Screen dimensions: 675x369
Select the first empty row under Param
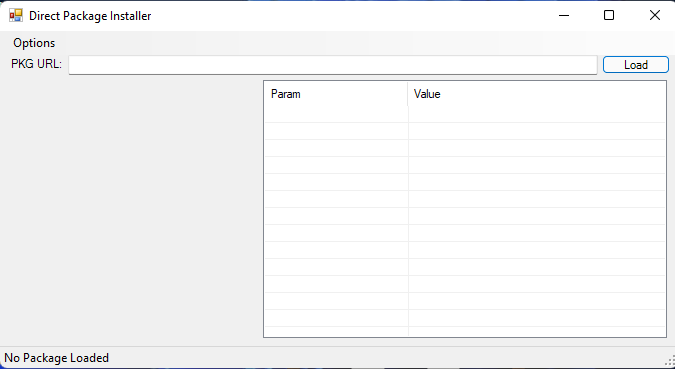coord(336,115)
